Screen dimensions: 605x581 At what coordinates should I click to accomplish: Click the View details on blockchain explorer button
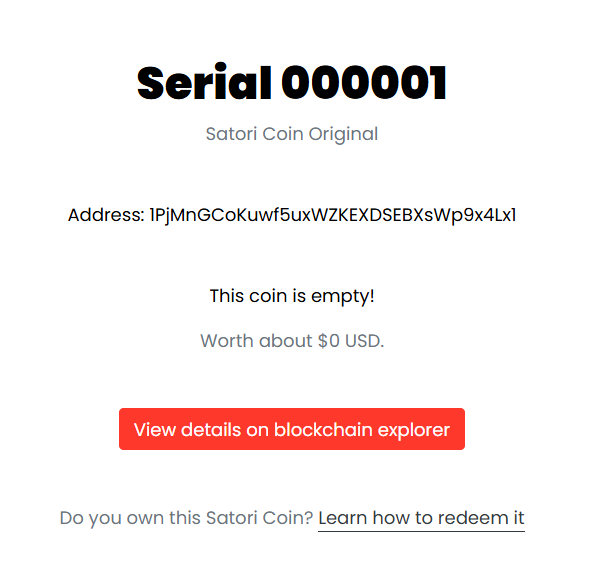(291, 429)
